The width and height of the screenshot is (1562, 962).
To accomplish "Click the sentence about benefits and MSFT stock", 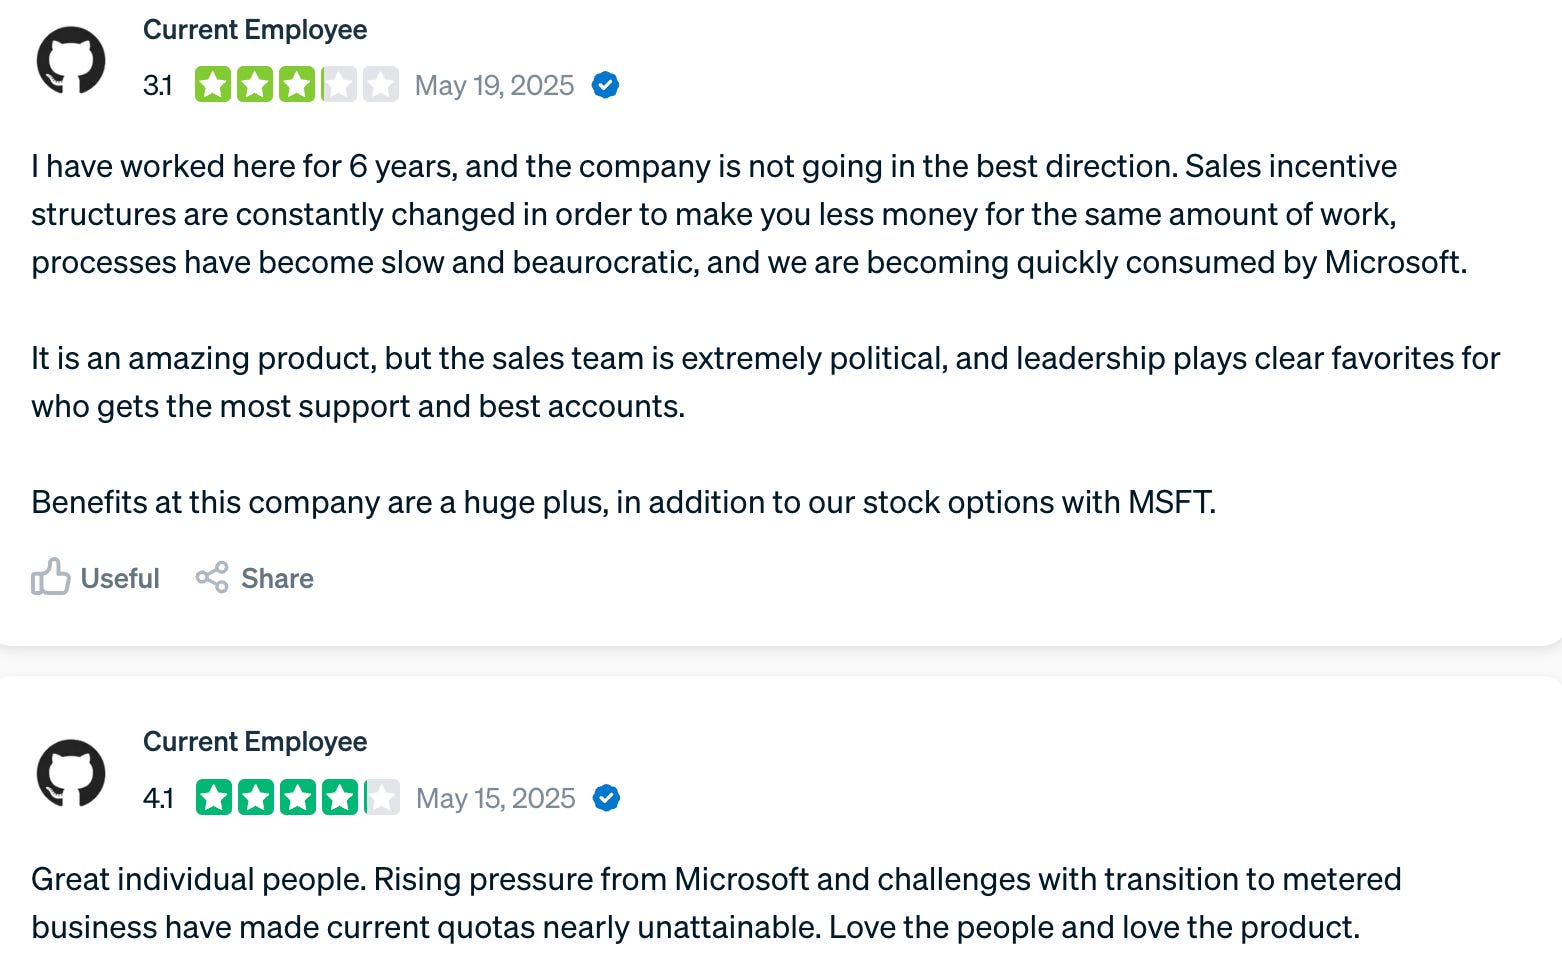I will point(623,502).
